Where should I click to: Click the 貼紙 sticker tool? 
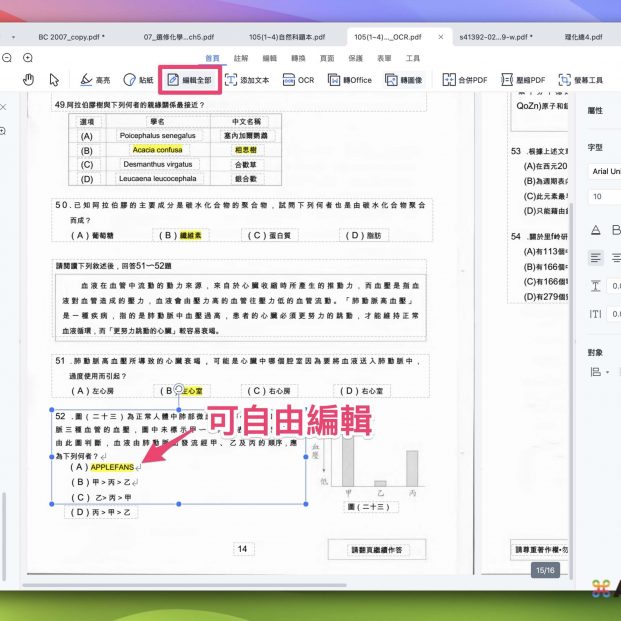tap(139, 79)
